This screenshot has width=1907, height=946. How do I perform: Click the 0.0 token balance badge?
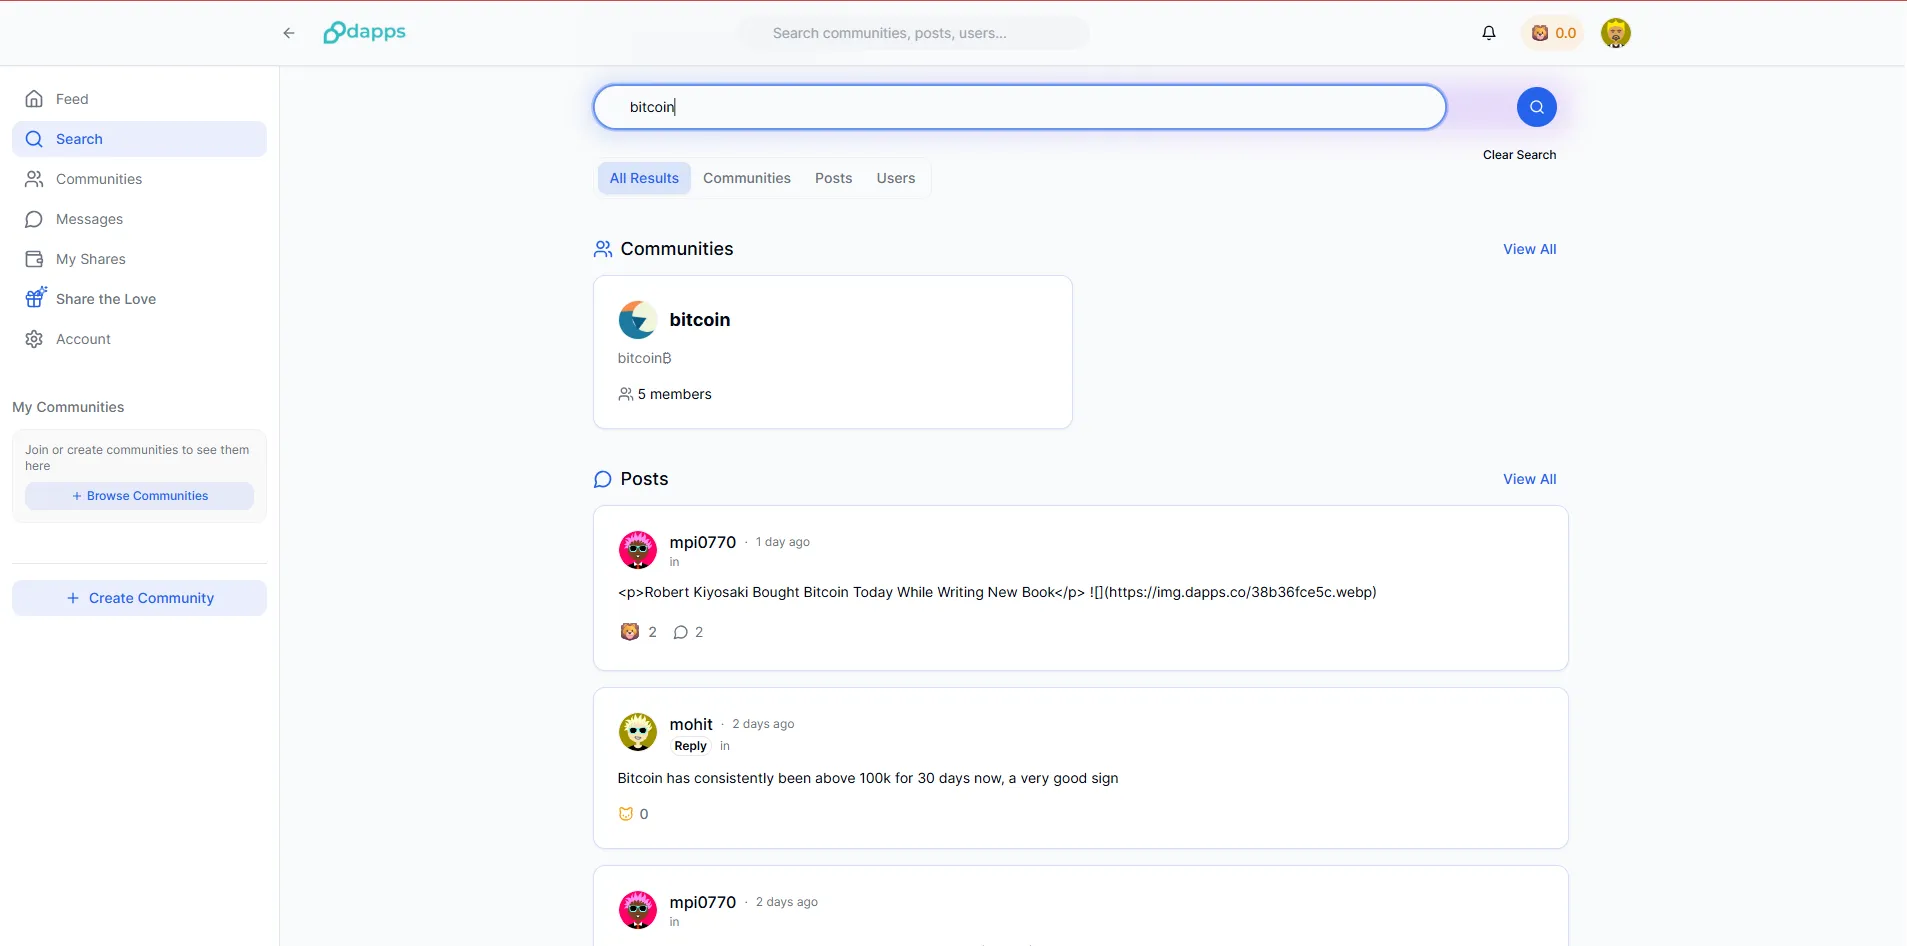pyautogui.click(x=1553, y=33)
